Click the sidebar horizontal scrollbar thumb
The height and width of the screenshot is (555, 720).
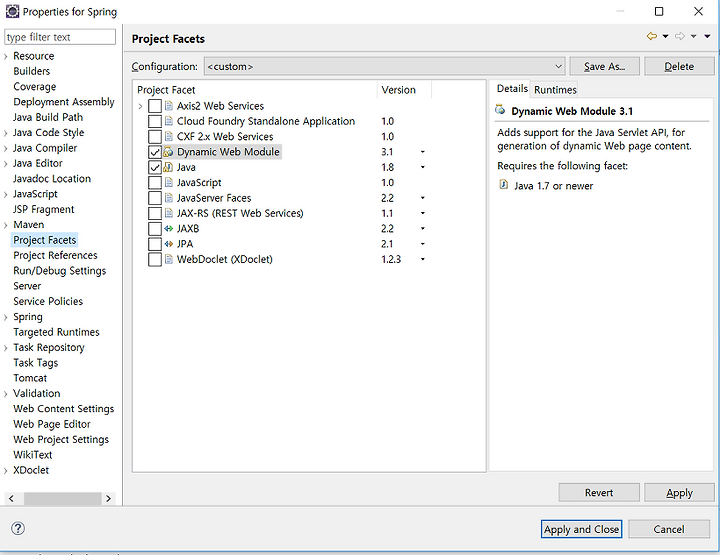(x=62, y=498)
